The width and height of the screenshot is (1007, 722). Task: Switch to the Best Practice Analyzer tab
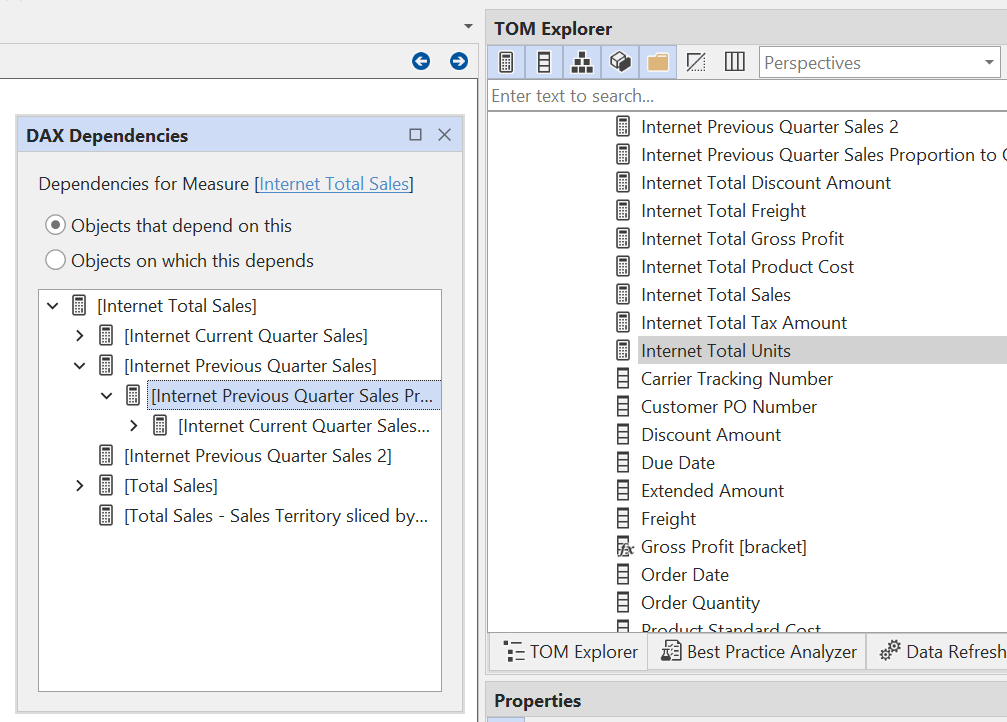[757, 651]
